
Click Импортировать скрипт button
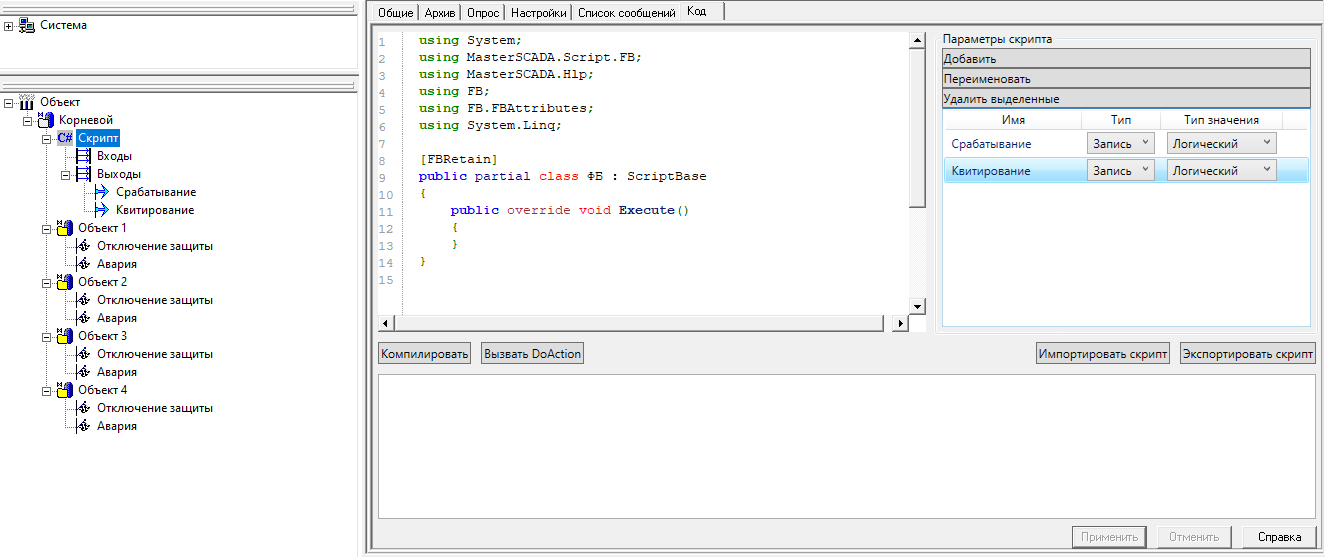point(1103,354)
